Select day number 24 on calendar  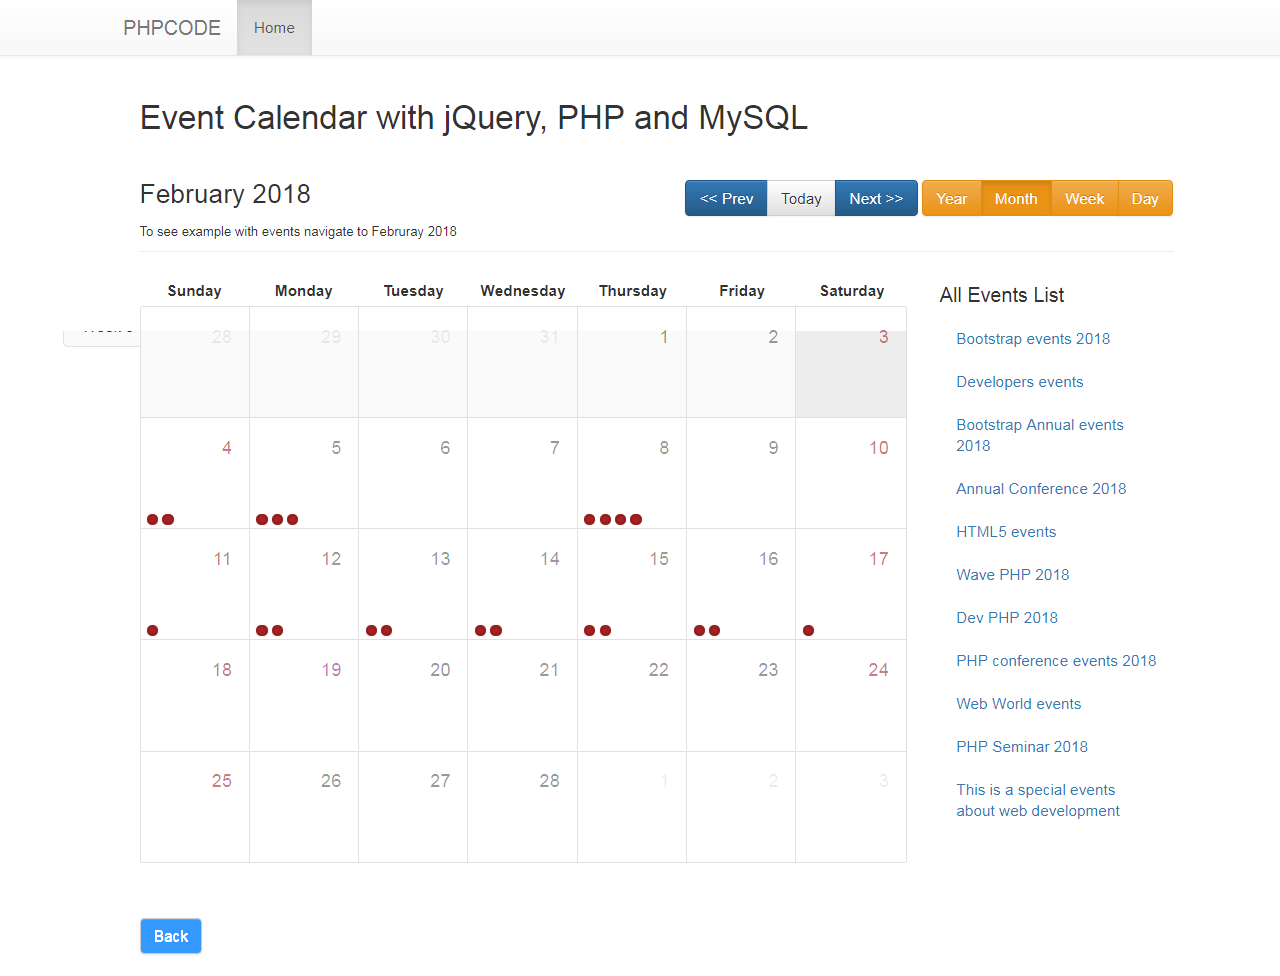(878, 670)
